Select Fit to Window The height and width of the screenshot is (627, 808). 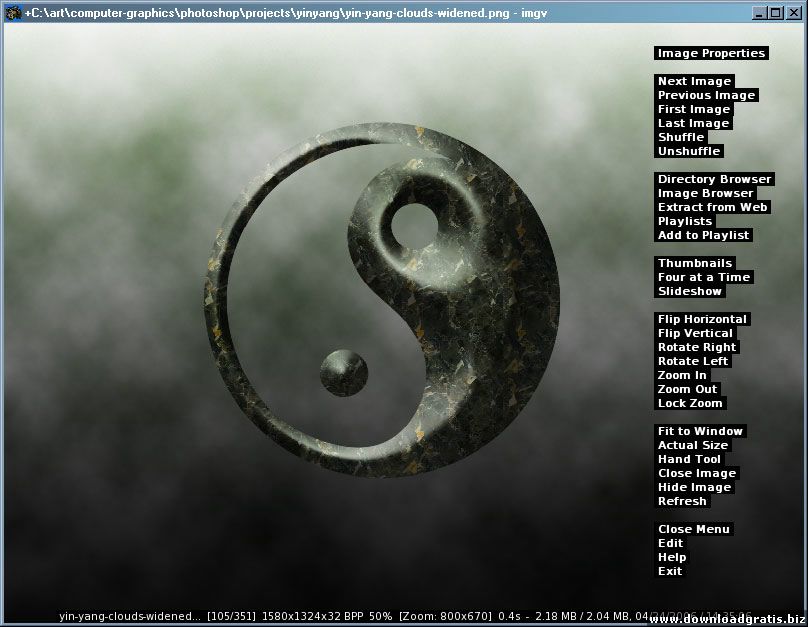[700, 431]
